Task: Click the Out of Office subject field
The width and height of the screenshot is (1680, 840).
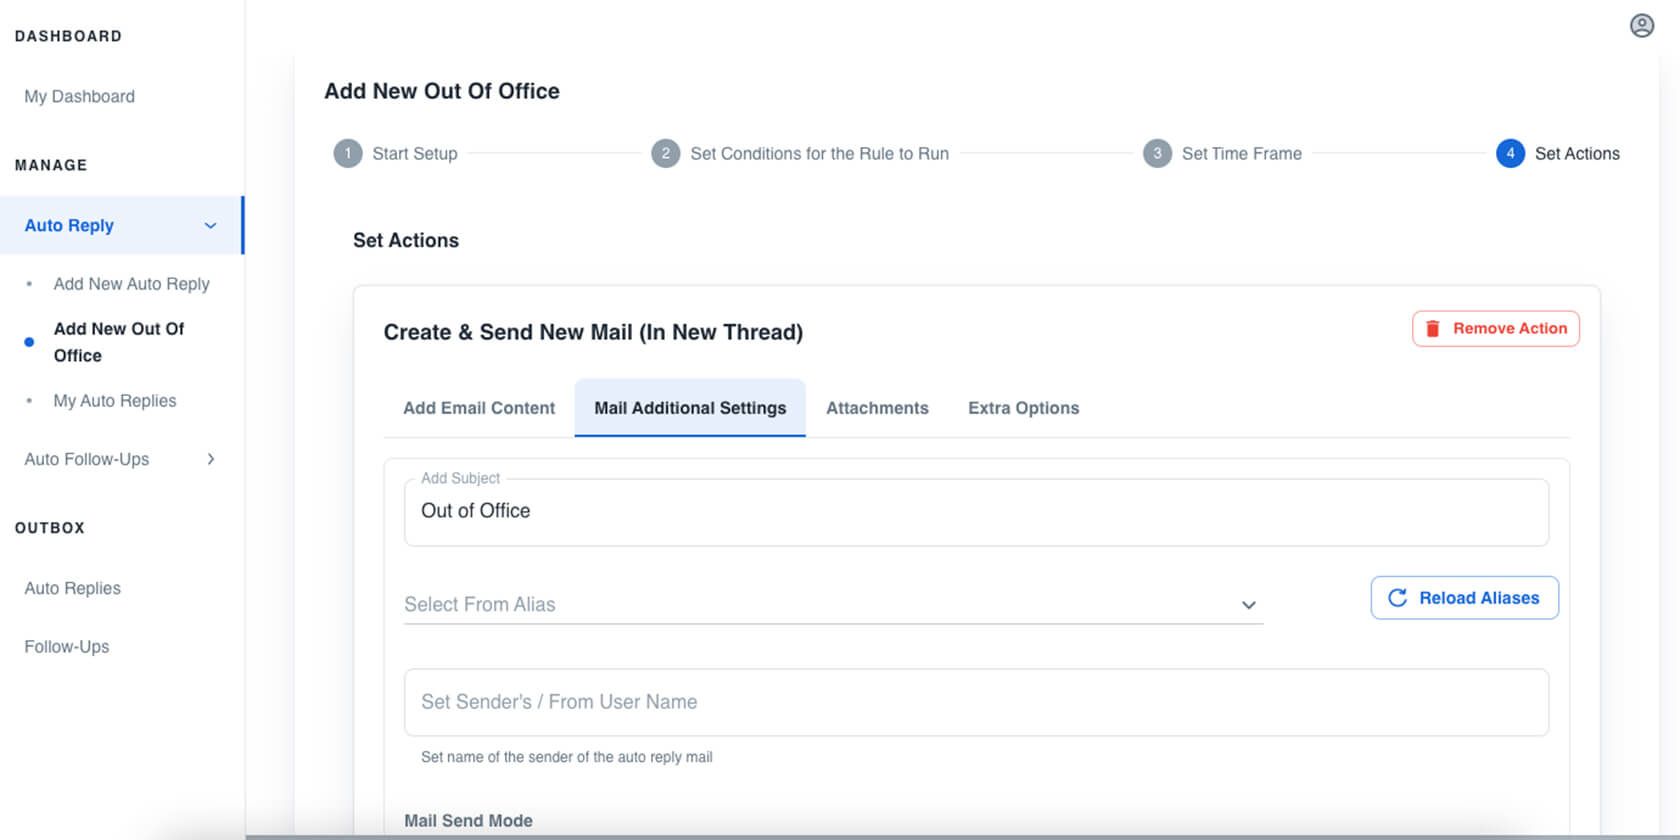Action: tap(976, 512)
